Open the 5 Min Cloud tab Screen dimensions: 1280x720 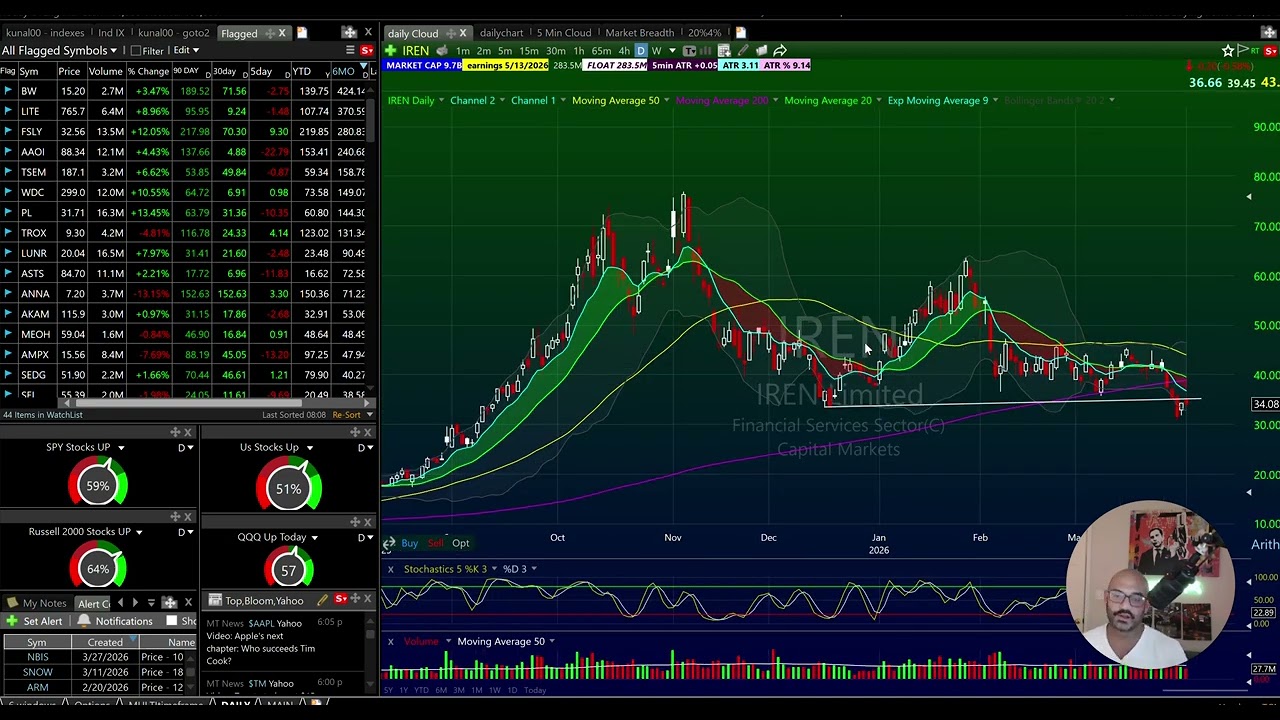tap(564, 33)
